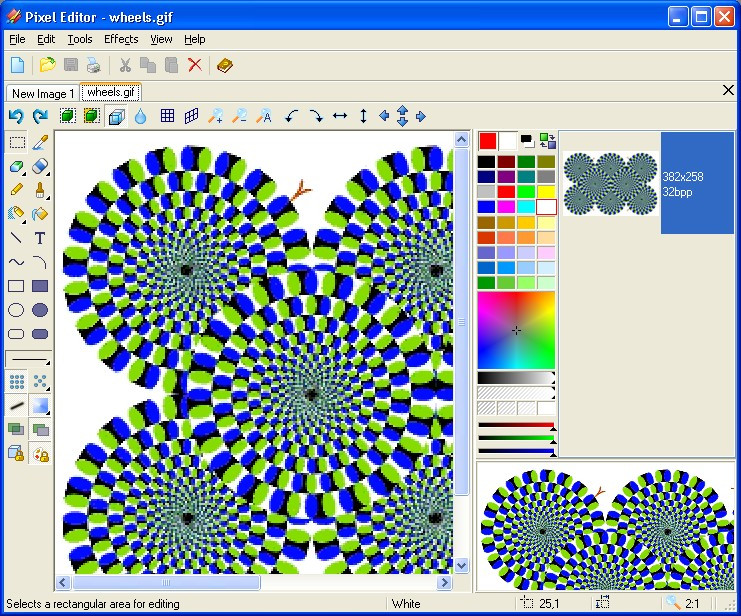Toggle the 3D transparent cube button
The image size is (741, 616).
[x=116, y=116]
